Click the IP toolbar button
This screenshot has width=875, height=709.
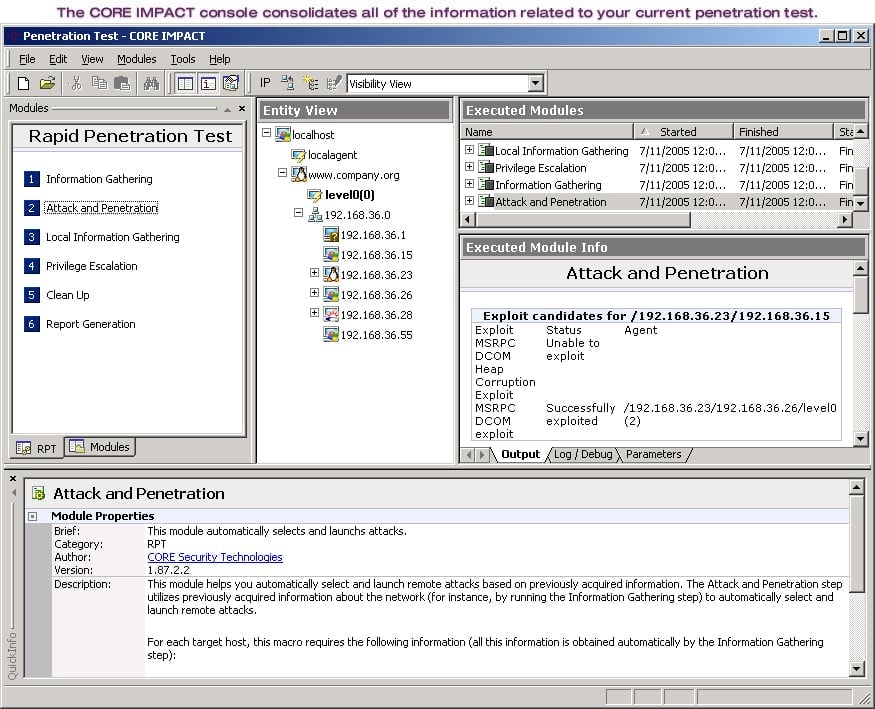[x=265, y=84]
